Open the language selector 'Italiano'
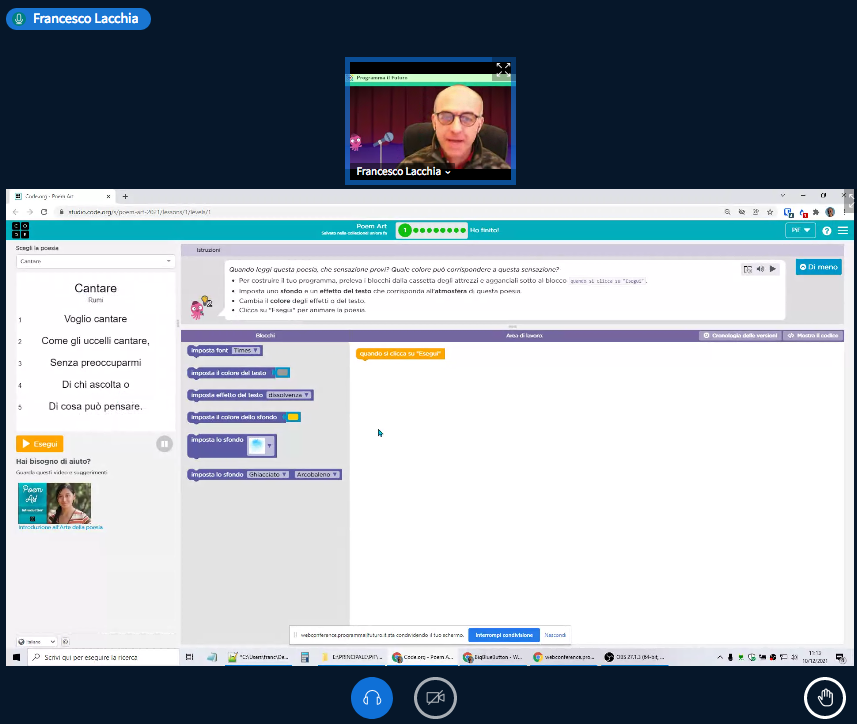This screenshot has width=857, height=724. tap(37, 641)
